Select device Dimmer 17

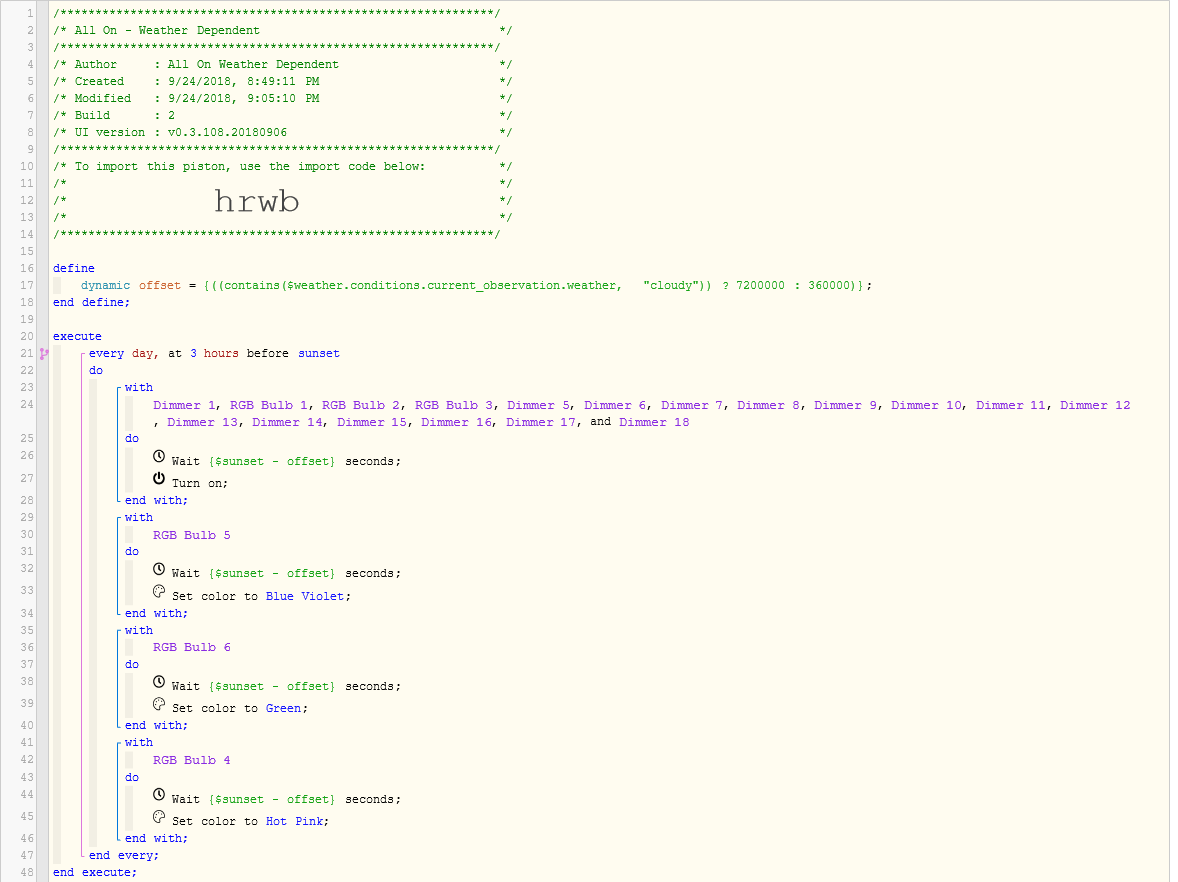click(x=541, y=422)
